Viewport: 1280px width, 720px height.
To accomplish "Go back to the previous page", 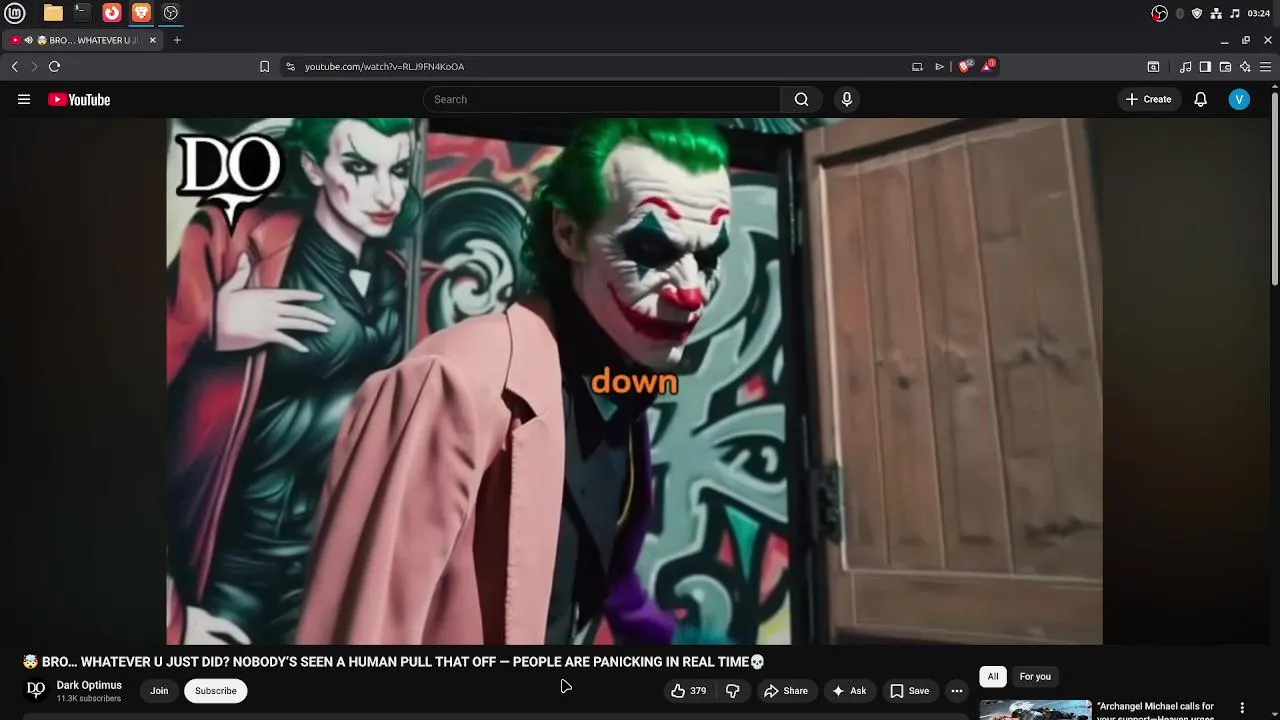I will click(x=15, y=67).
